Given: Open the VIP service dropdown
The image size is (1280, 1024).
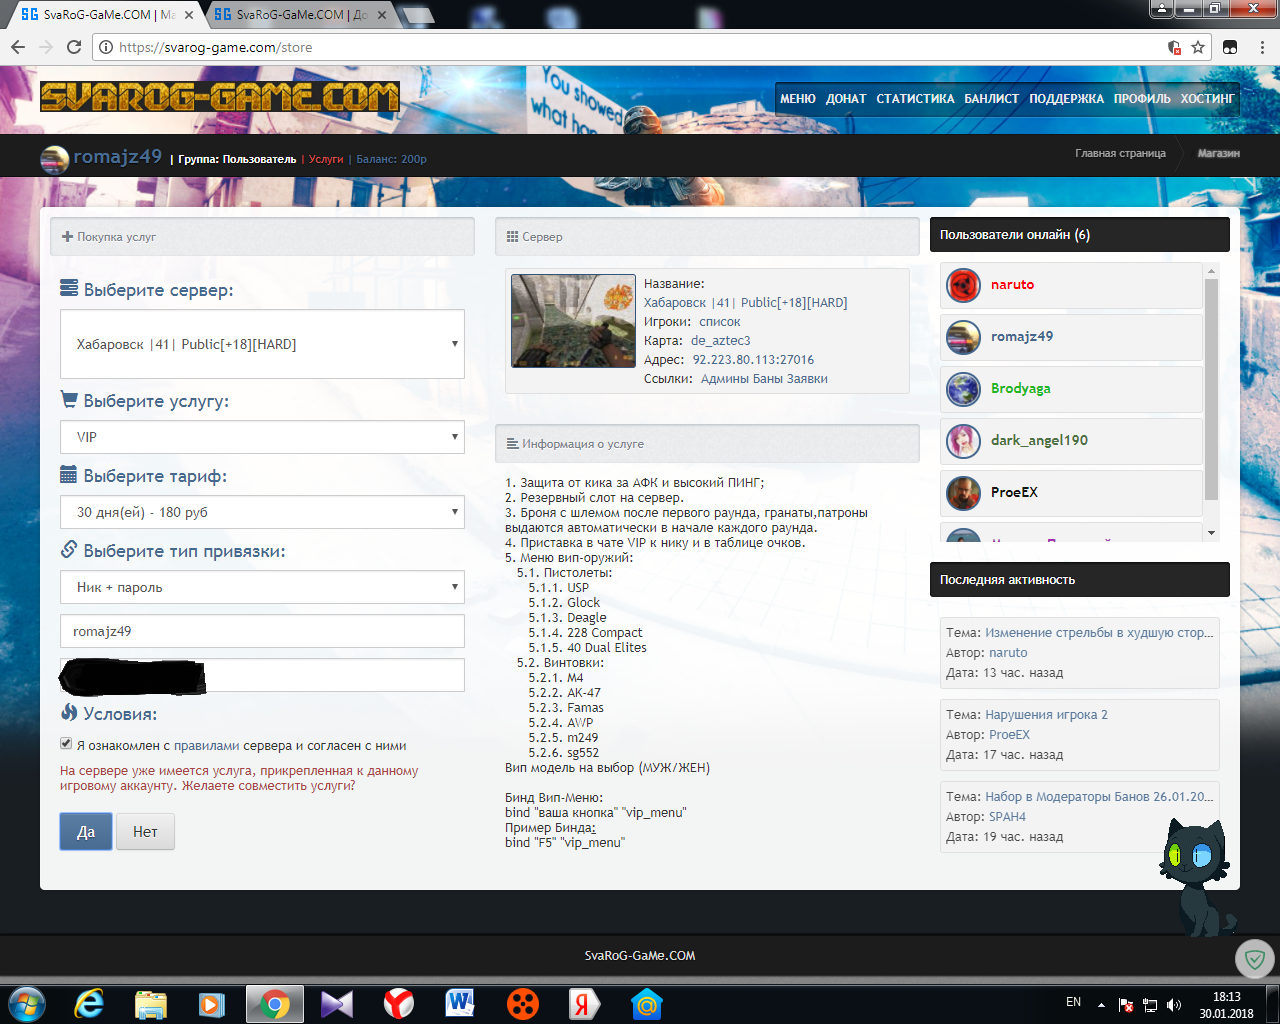Looking at the screenshot, I should click(x=262, y=437).
